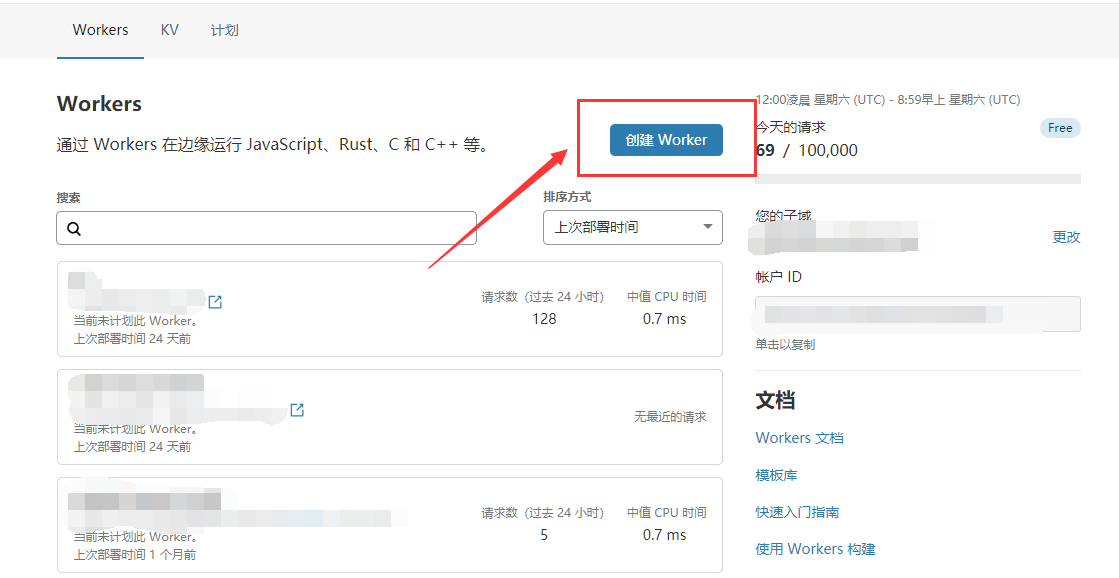
Task: Open the 模板库 link
Action: [776, 475]
